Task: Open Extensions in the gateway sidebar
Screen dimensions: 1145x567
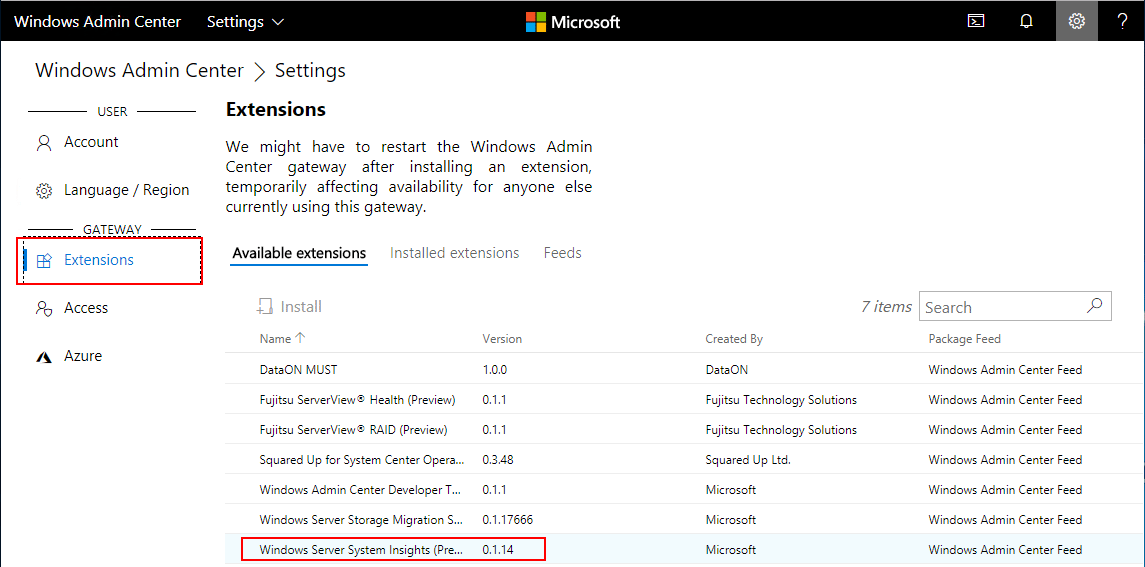Action: (x=98, y=260)
